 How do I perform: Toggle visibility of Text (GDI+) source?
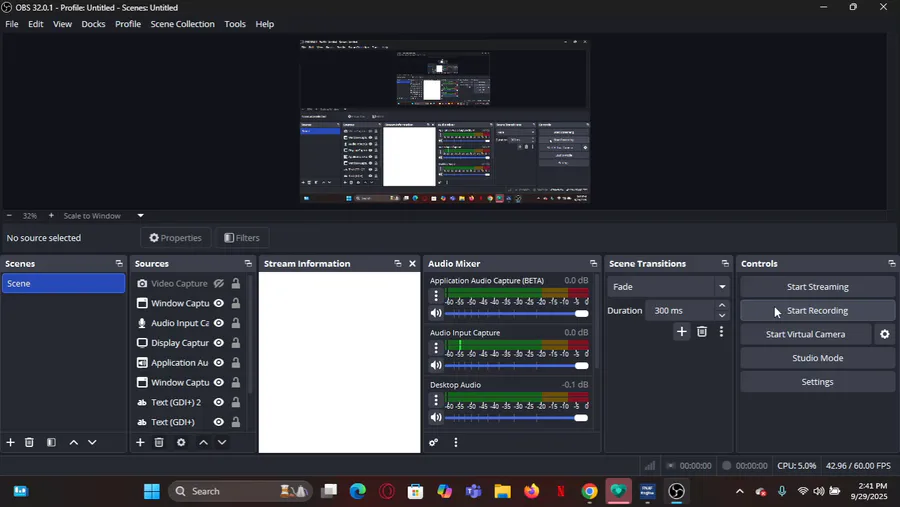pos(219,422)
